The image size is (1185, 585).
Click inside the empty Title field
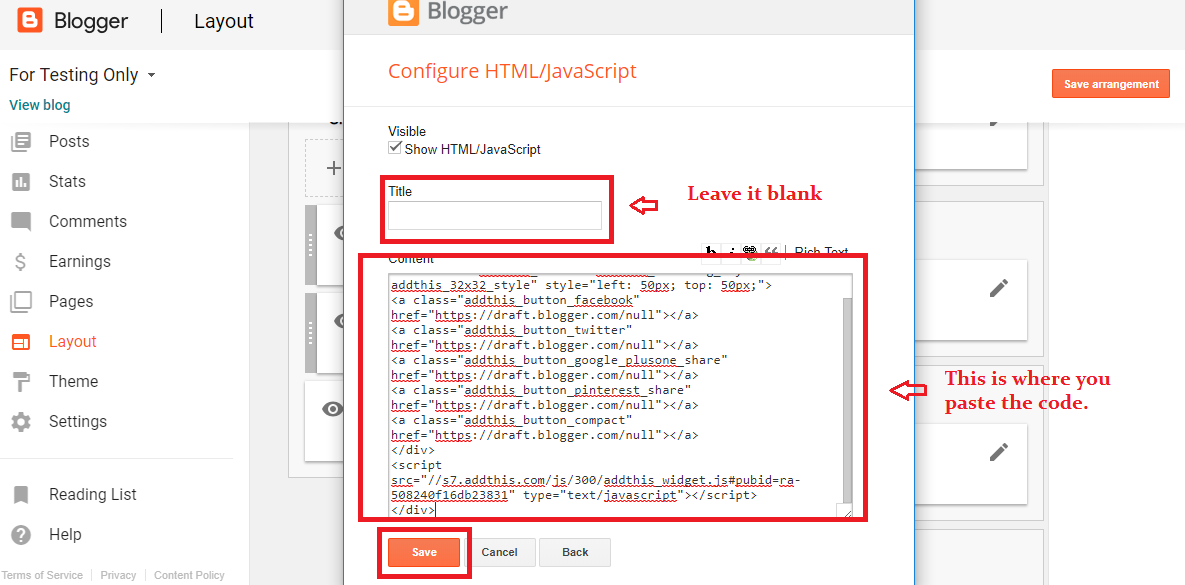point(497,215)
